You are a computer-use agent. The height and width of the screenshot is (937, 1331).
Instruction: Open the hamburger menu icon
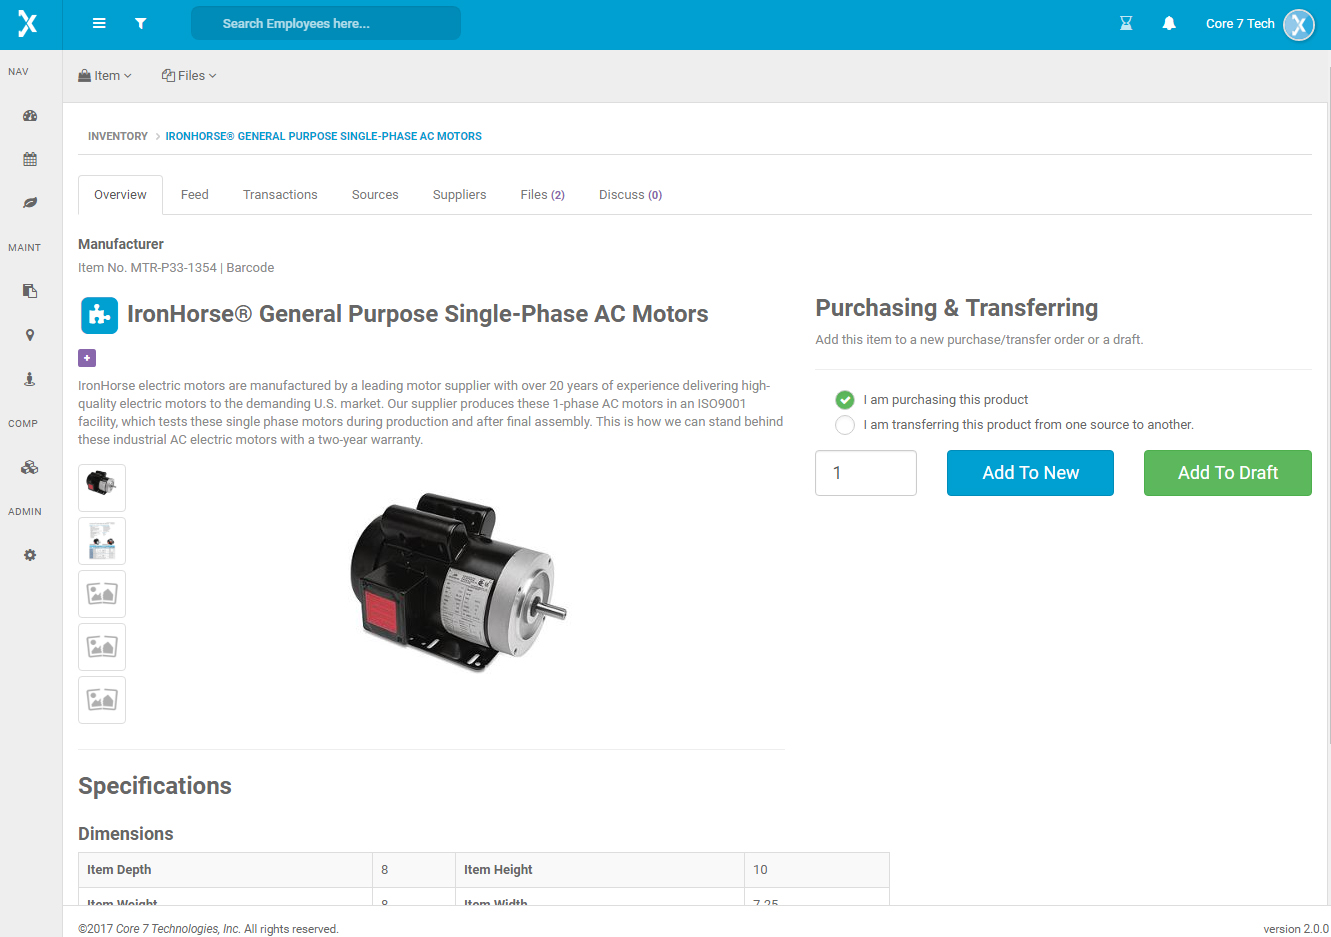[x=99, y=23]
